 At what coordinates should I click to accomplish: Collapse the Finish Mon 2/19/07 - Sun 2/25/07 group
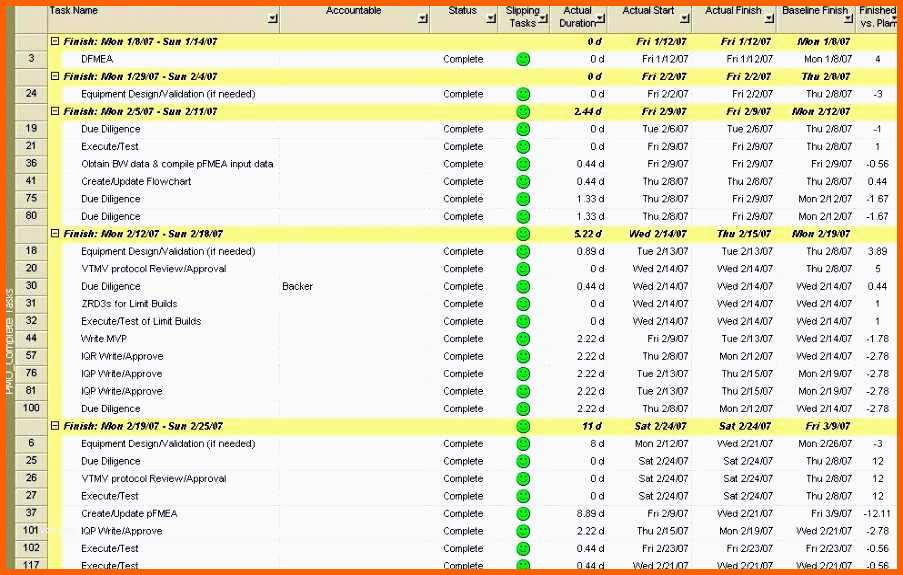click(55, 426)
